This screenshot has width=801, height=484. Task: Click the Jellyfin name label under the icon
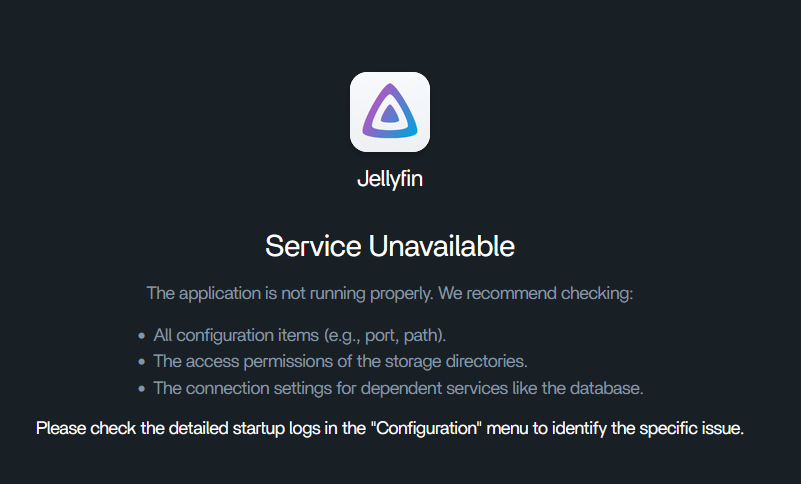tap(390, 181)
